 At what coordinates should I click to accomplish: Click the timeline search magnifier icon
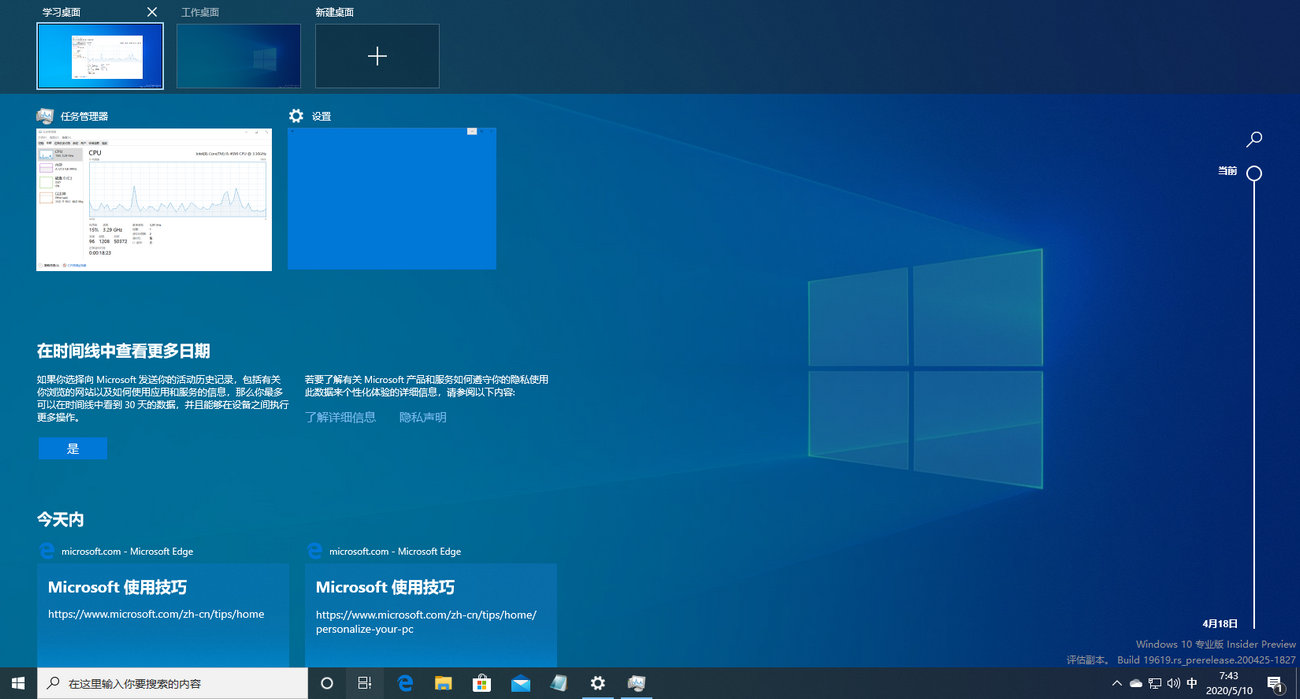(1254, 139)
